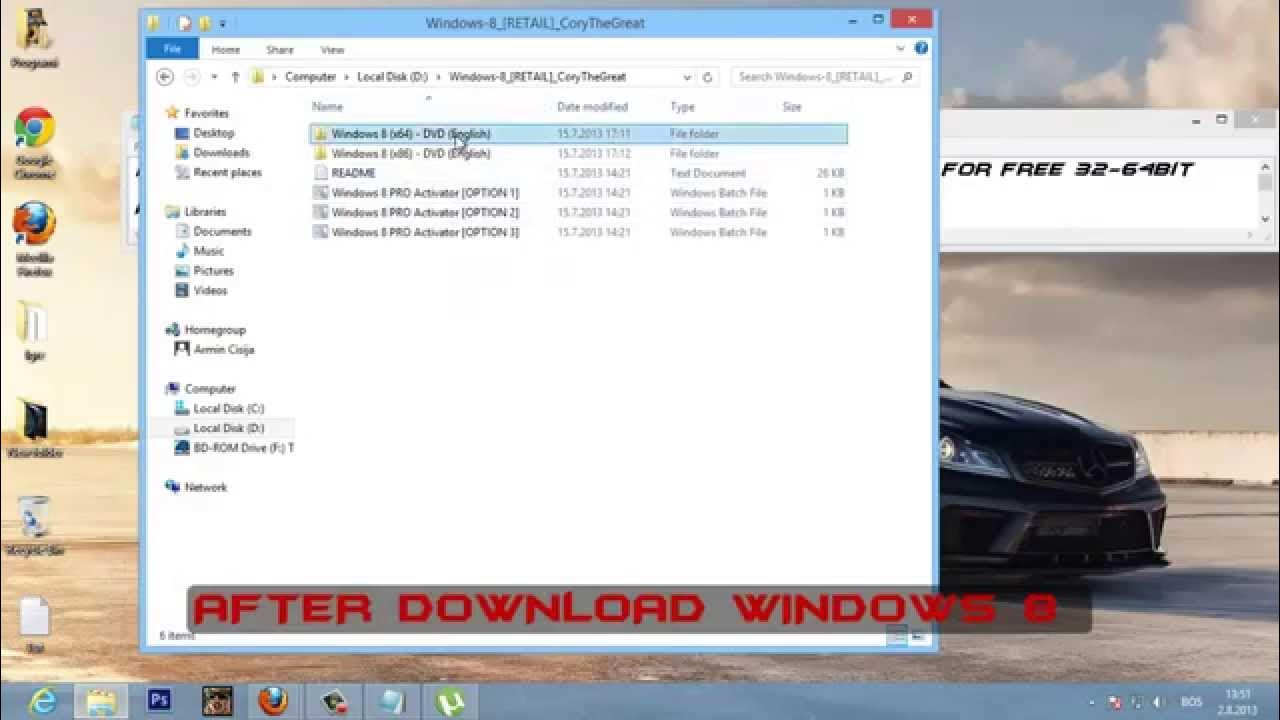The image size is (1280, 720).
Task: Refresh the current folder view
Action: [707, 77]
